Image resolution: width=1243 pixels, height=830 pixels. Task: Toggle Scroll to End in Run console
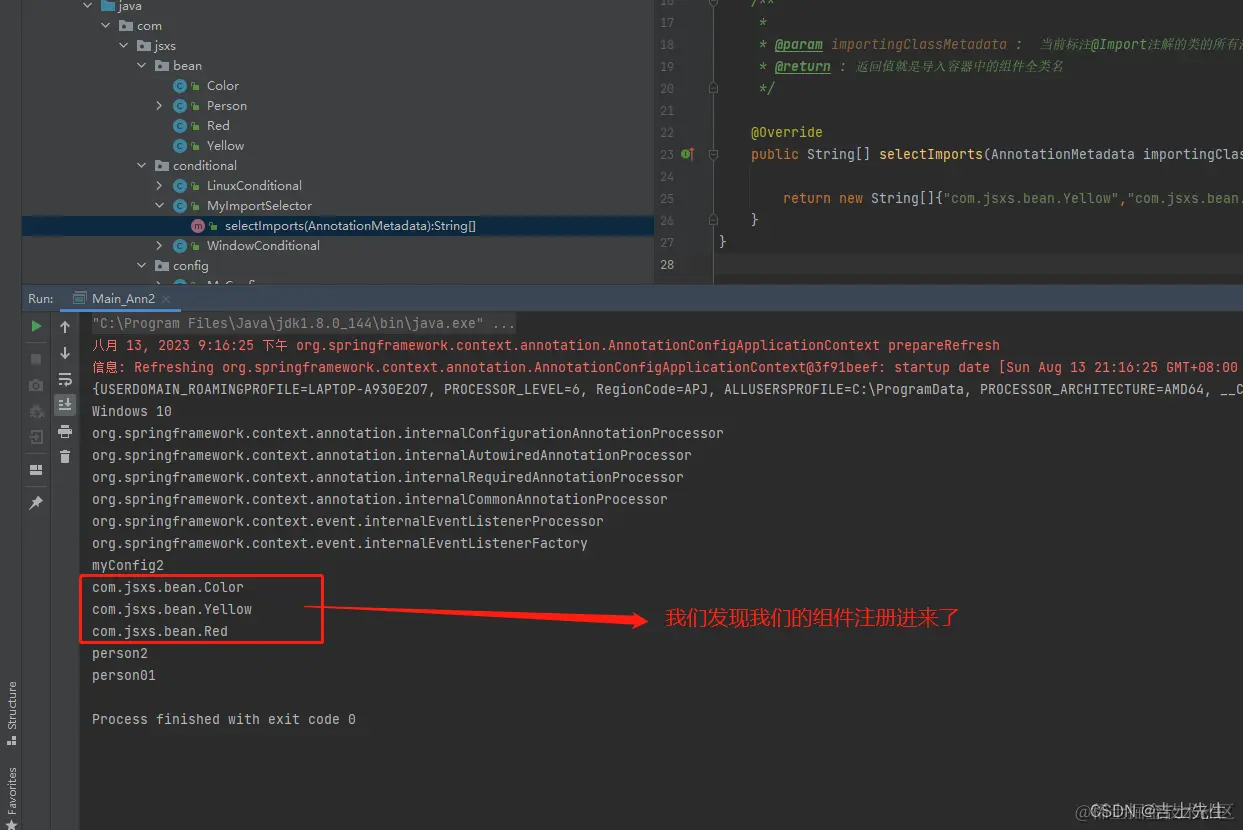coord(65,405)
